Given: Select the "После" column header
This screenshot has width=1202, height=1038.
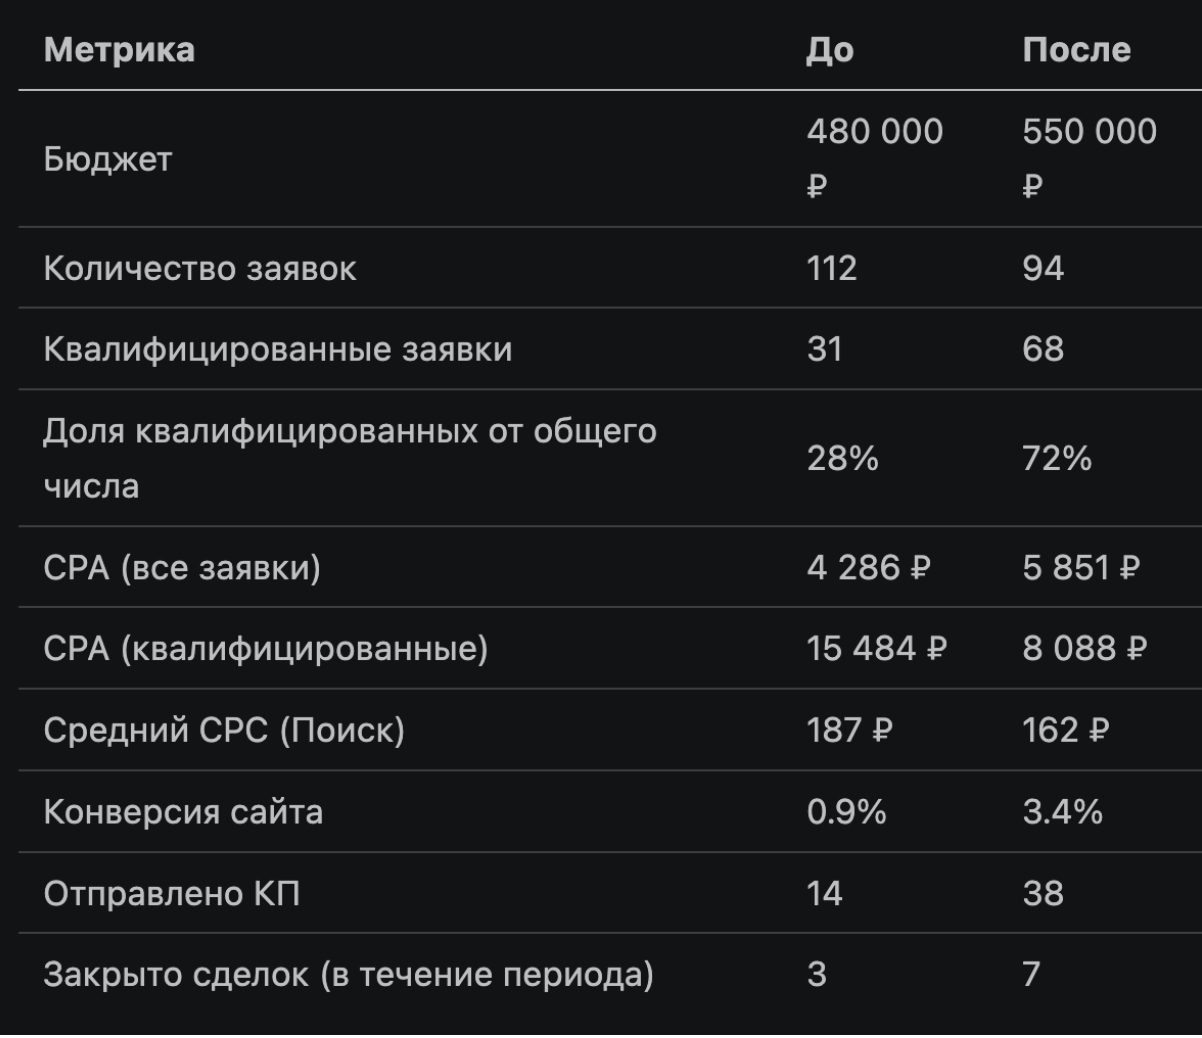Looking at the screenshot, I should (x=1076, y=50).
